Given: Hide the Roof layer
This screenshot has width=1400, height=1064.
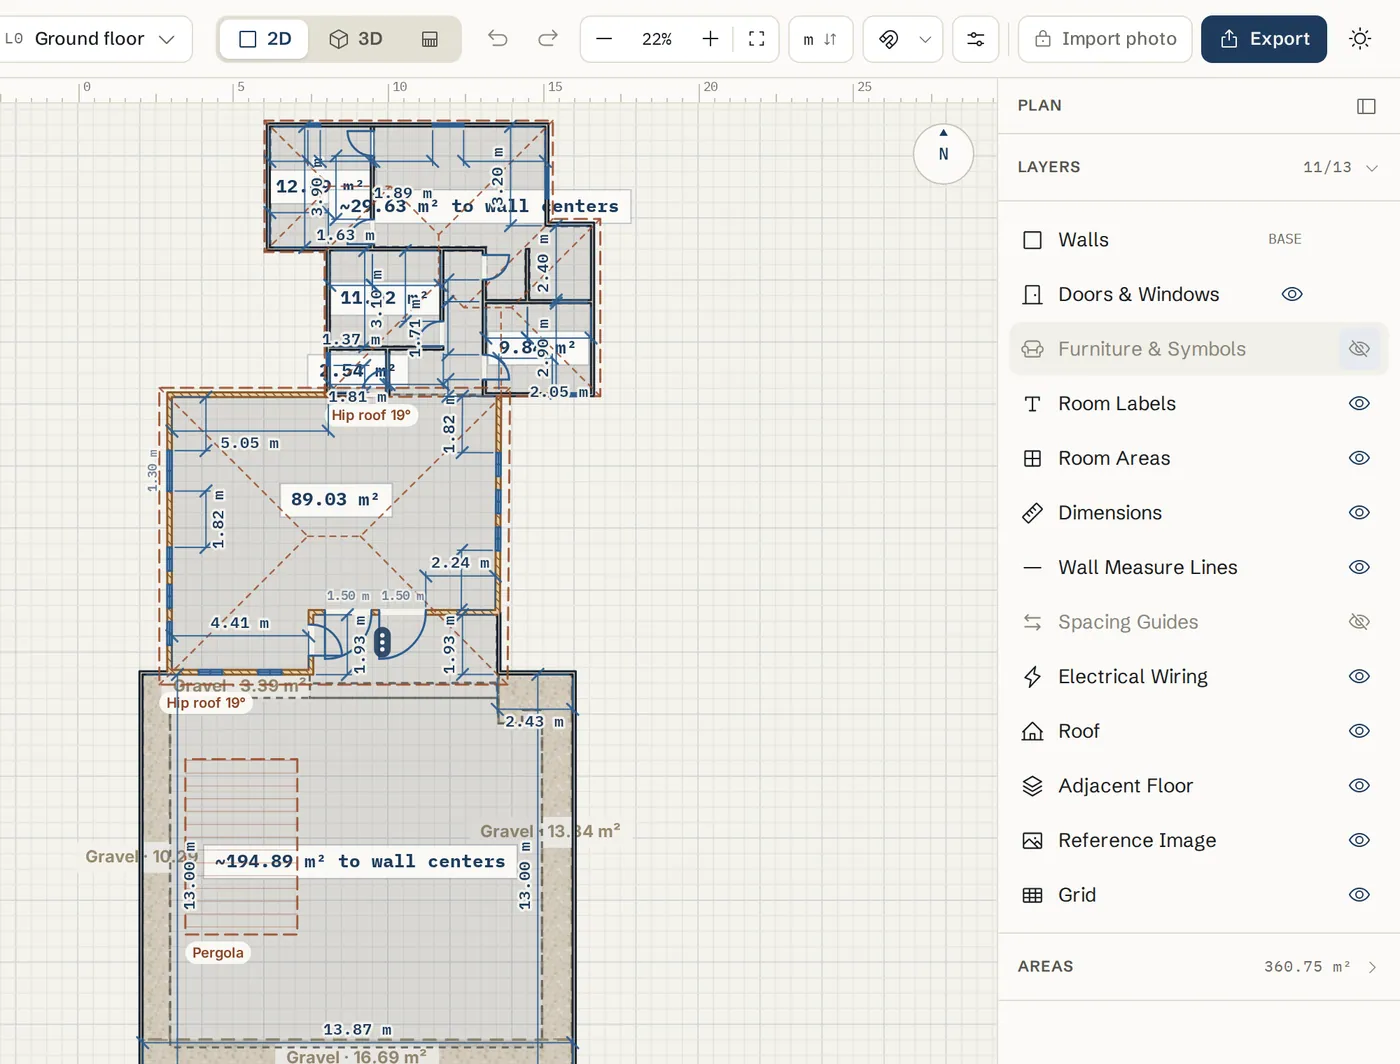Looking at the screenshot, I should click(1359, 731).
